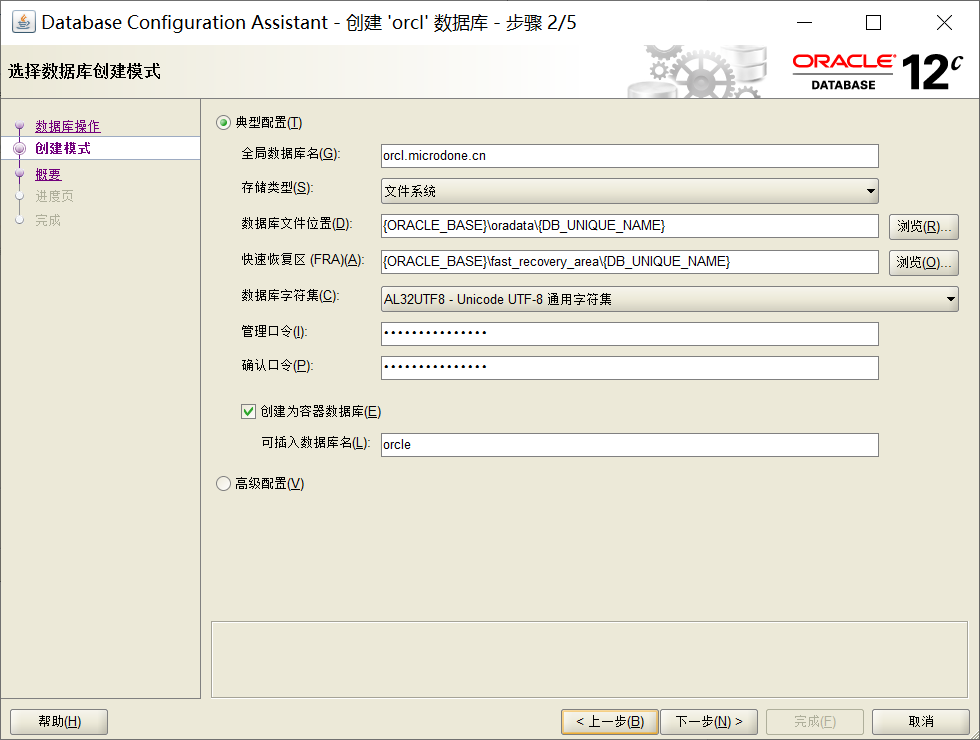This screenshot has width=980, height=740.
Task: Click the 管理口令(I) label
Action: (x=274, y=331)
